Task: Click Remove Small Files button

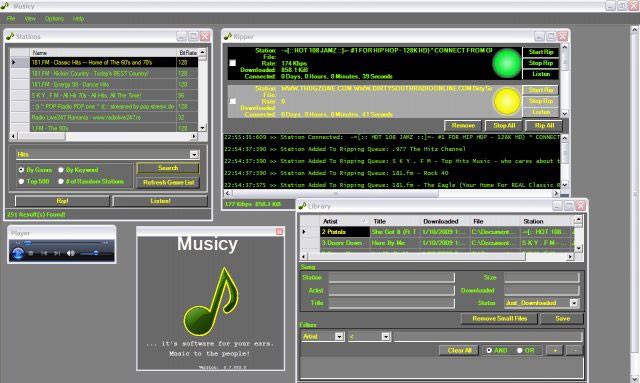Action: [x=499, y=318]
